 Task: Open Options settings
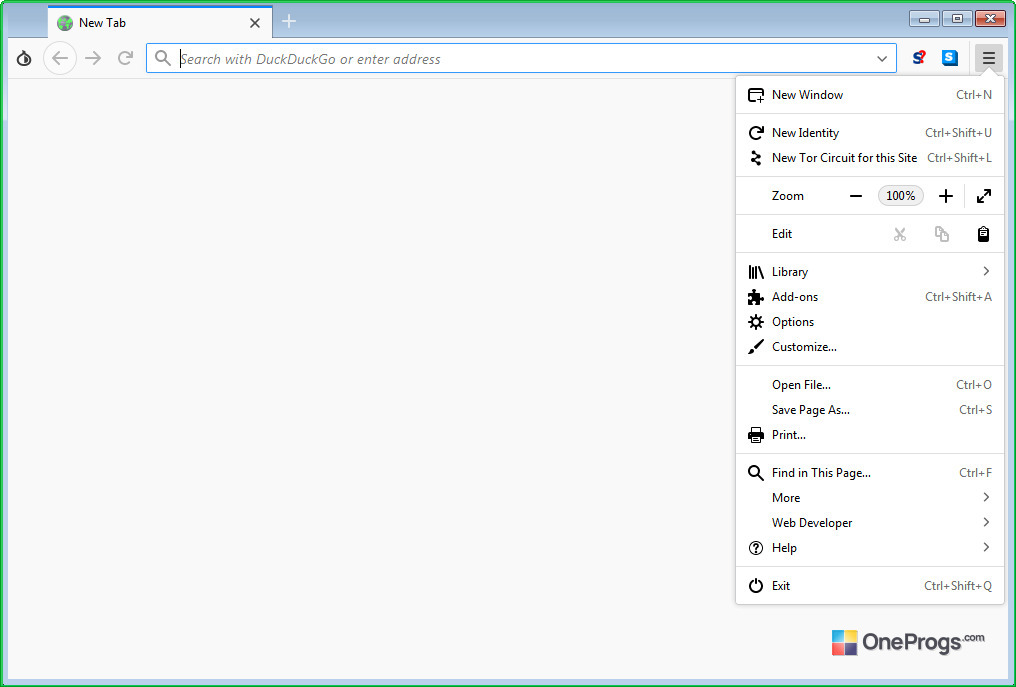click(x=870, y=321)
